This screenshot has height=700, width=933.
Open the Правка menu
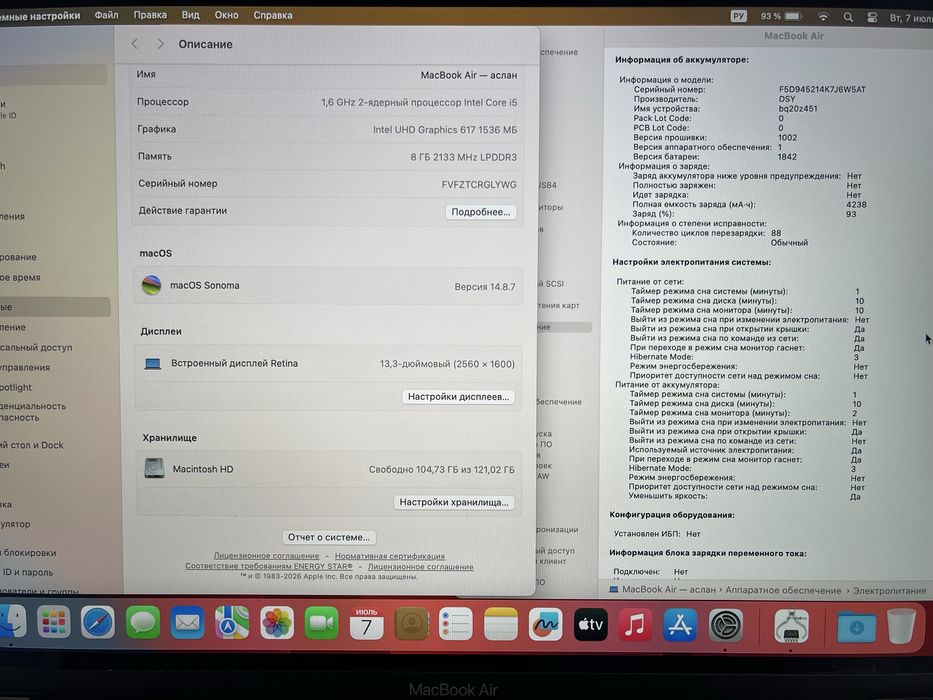tap(150, 15)
